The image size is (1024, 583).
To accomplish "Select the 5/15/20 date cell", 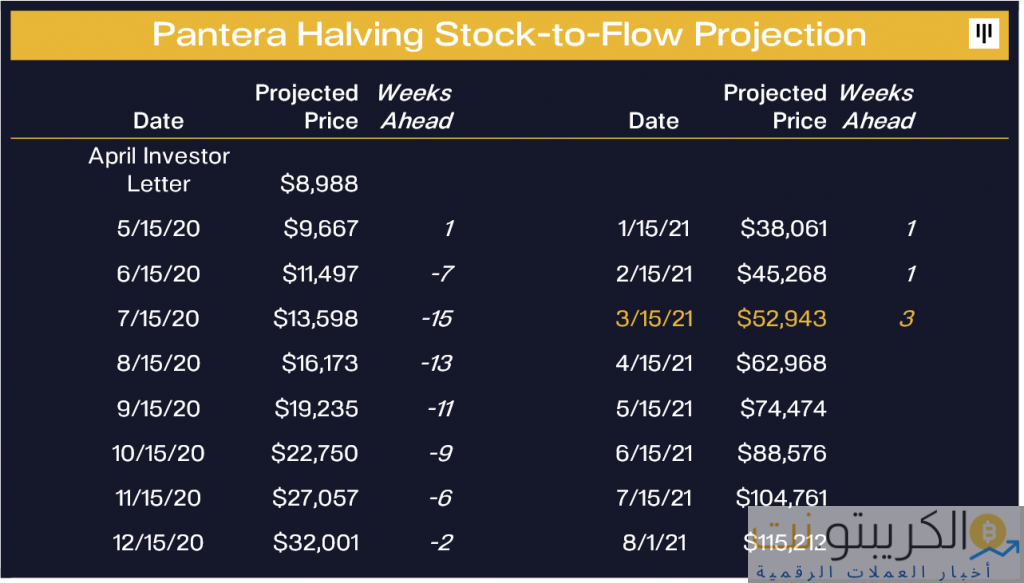I will click(x=159, y=229).
